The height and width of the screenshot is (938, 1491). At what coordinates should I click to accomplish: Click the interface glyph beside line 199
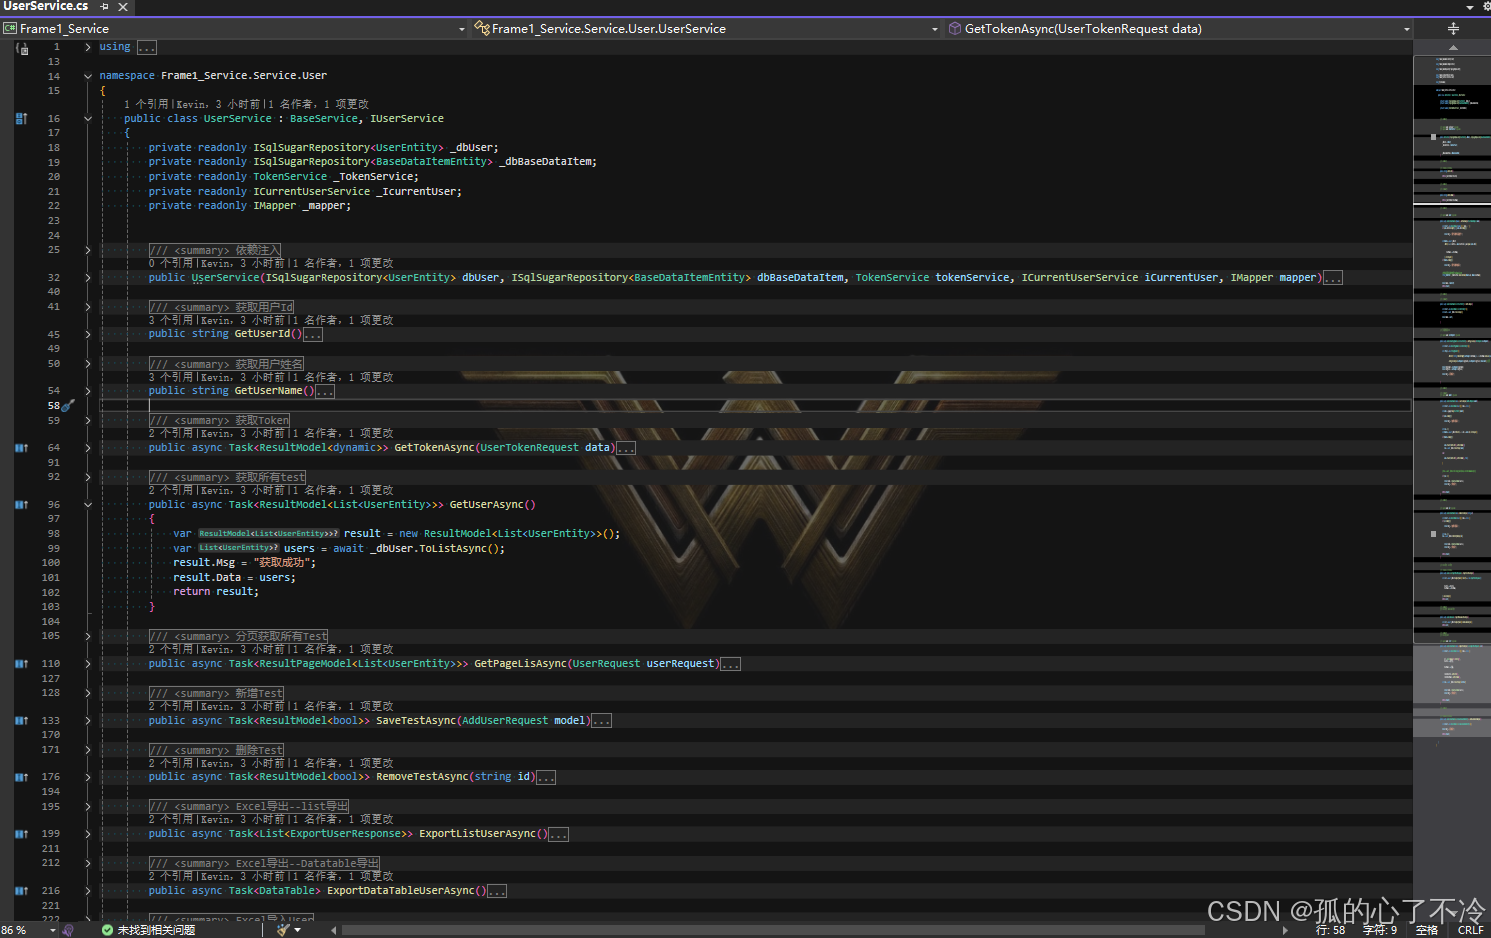tap(21, 834)
